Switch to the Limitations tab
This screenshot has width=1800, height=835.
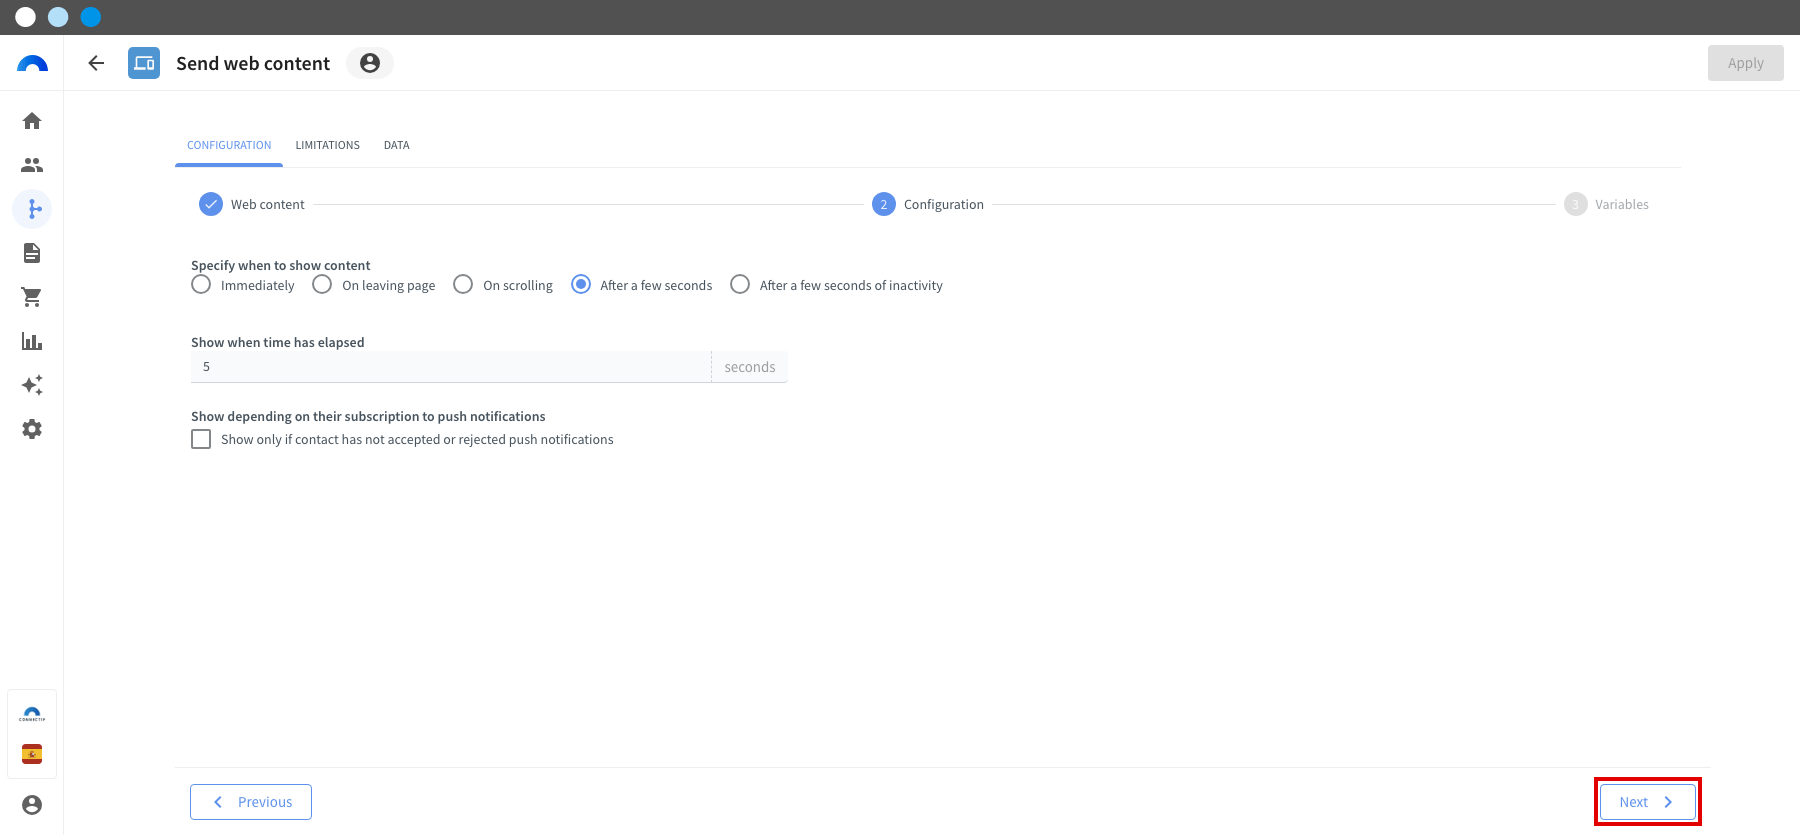pyautogui.click(x=327, y=145)
